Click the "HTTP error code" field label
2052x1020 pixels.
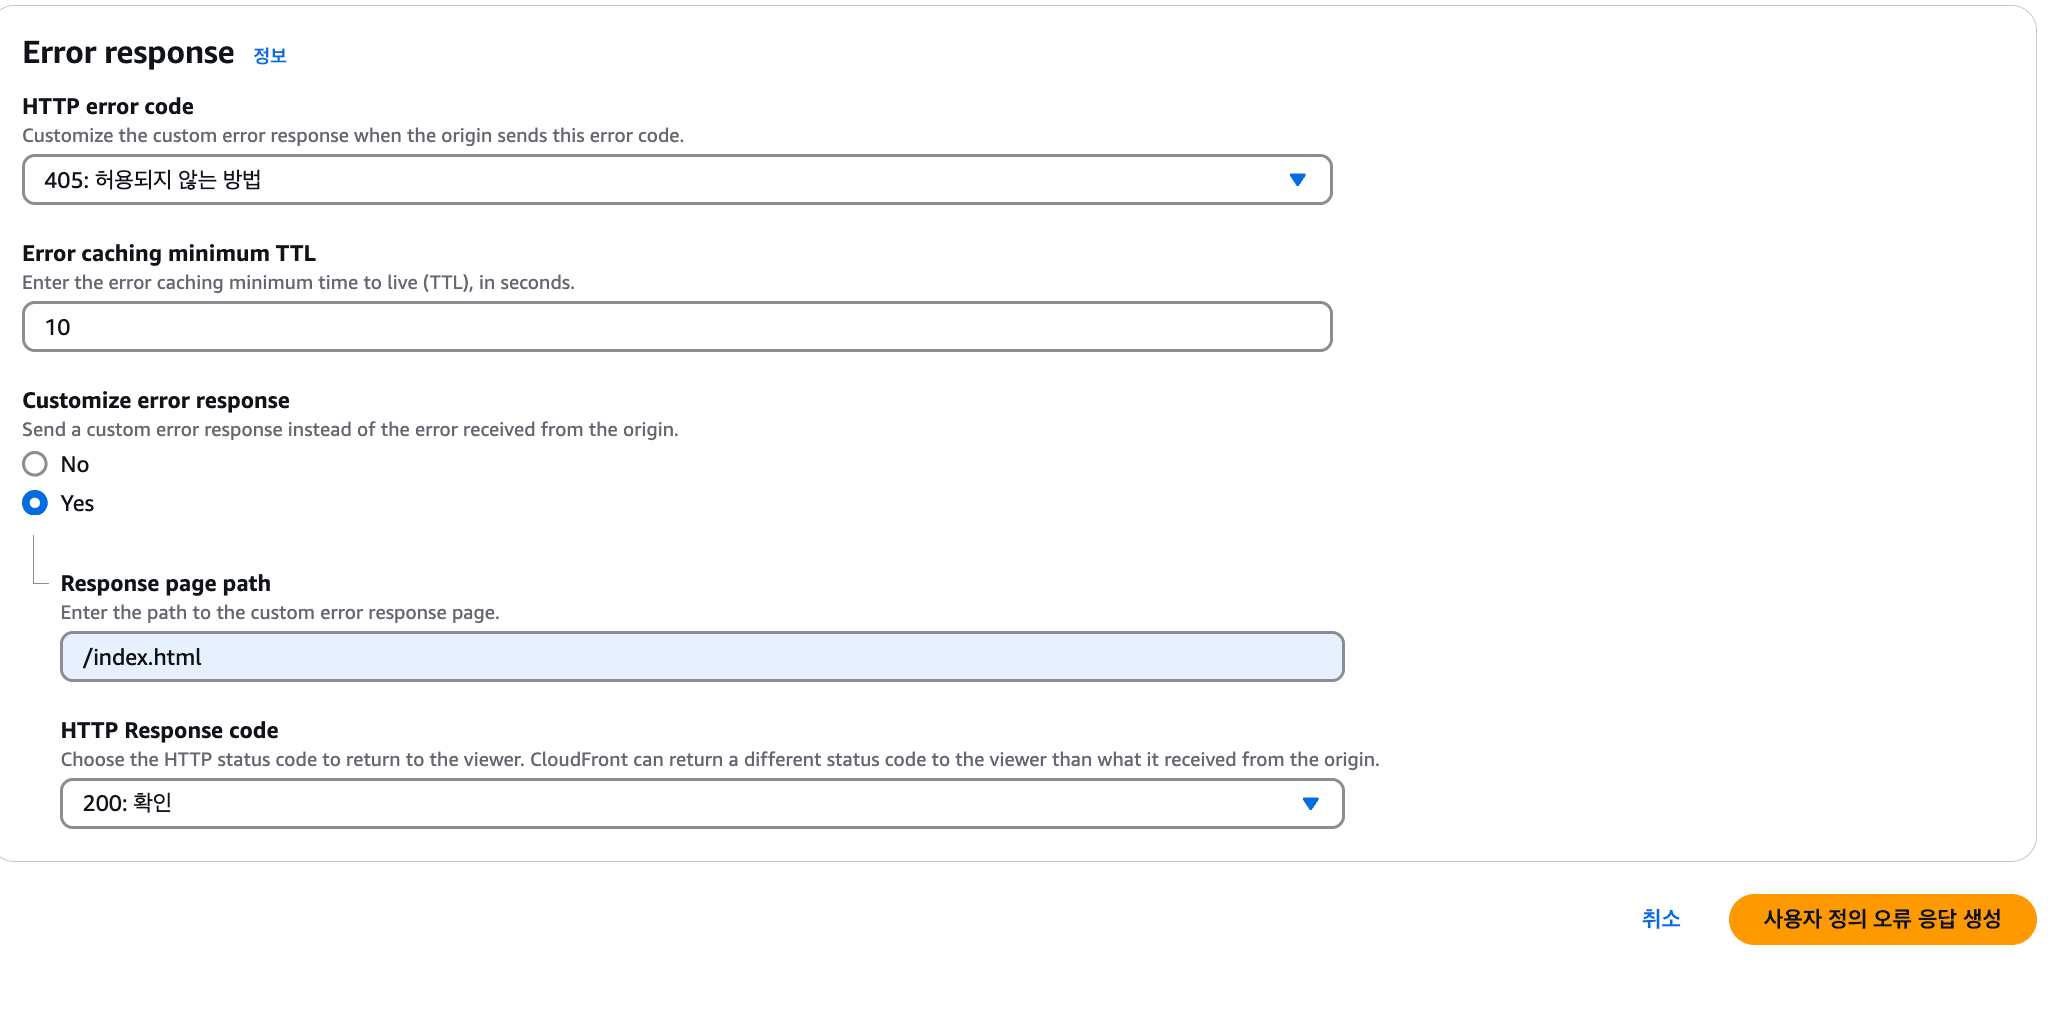click(x=108, y=106)
